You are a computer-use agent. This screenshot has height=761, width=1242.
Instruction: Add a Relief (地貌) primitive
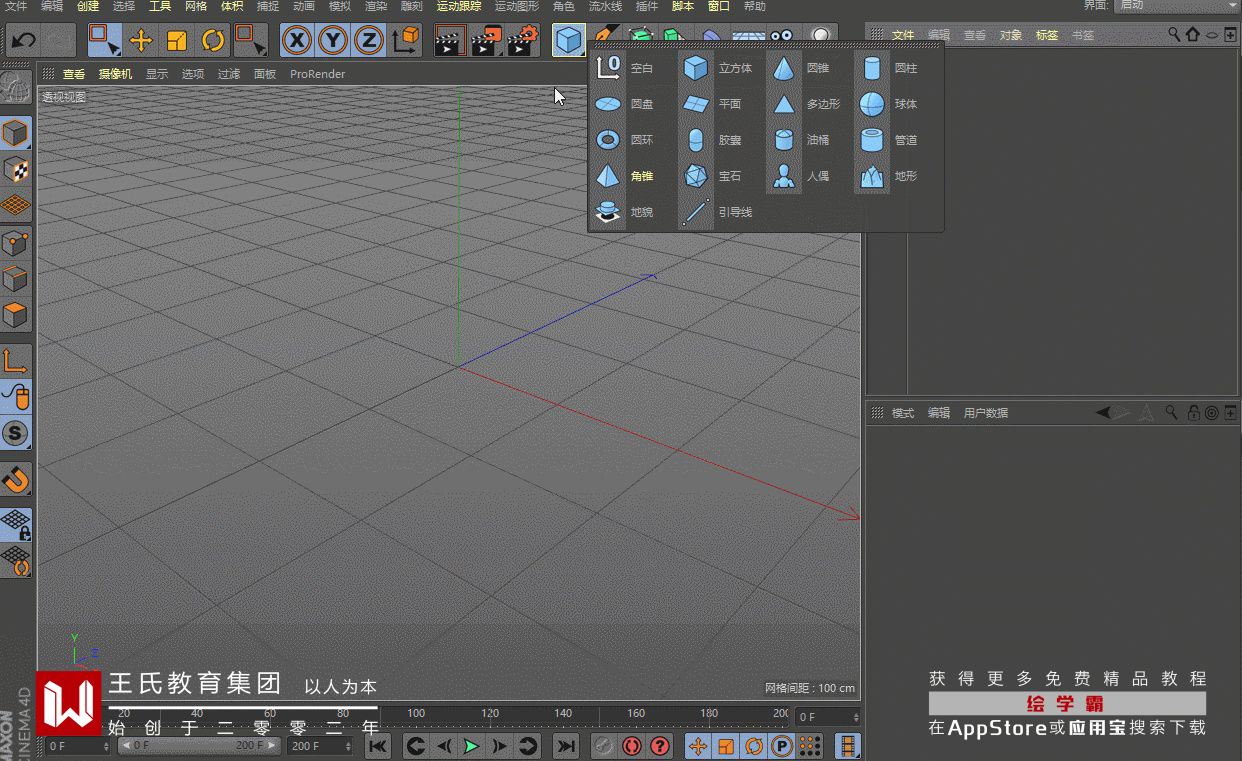point(625,212)
